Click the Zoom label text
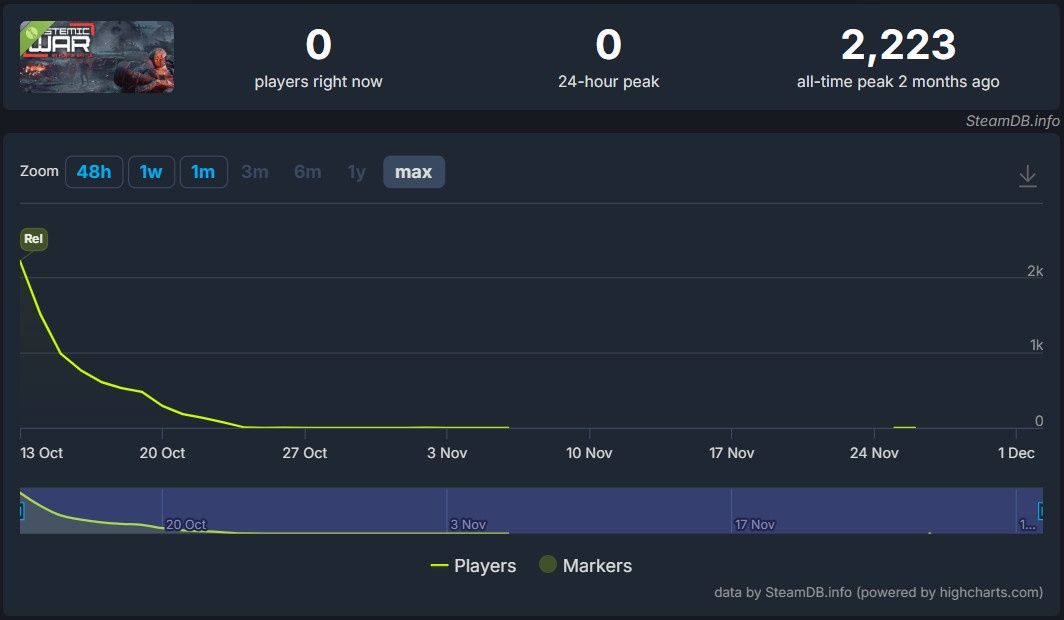The width and height of the screenshot is (1064, 620). (x=39, y=171)
